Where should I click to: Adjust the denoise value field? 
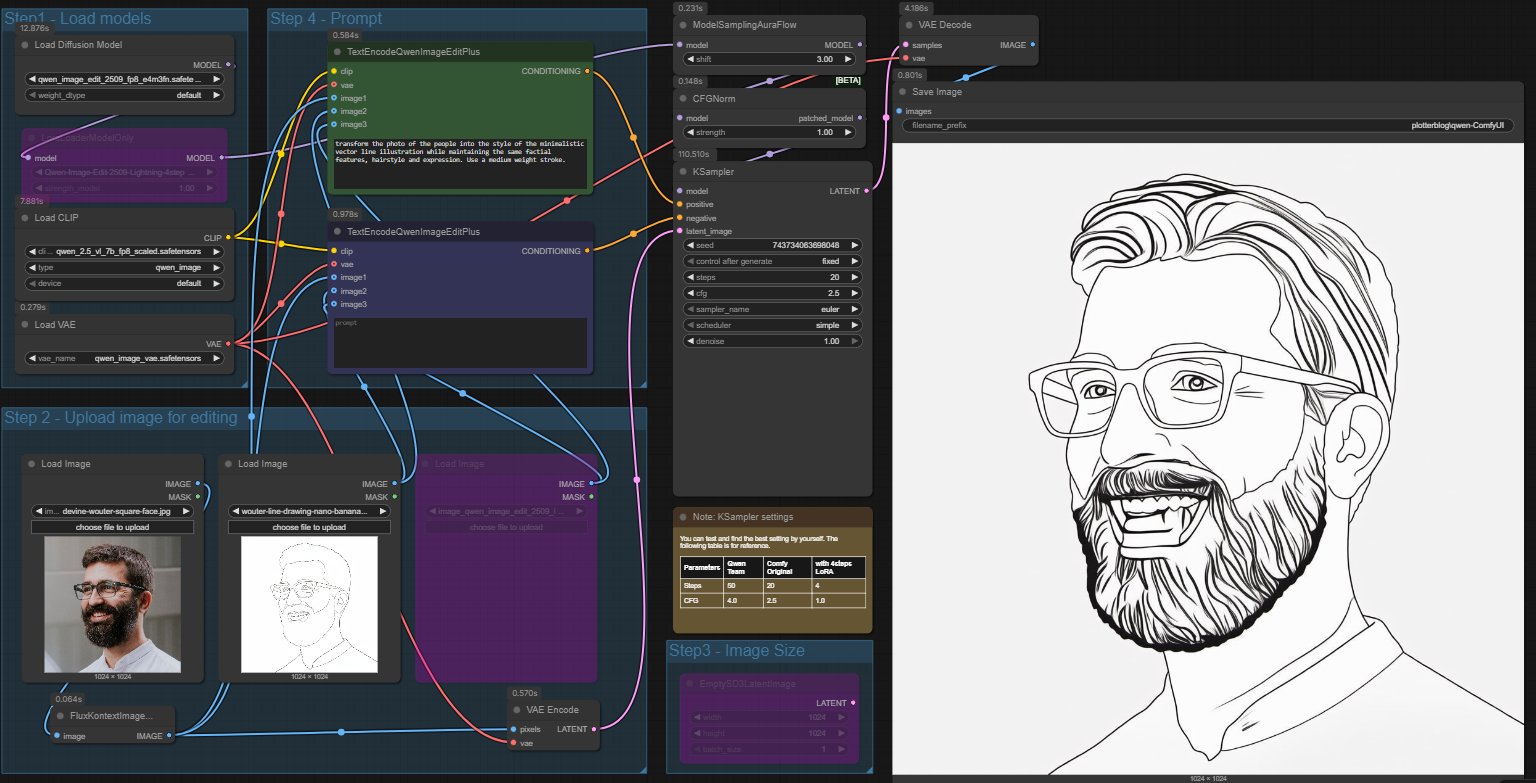(772, 341)
